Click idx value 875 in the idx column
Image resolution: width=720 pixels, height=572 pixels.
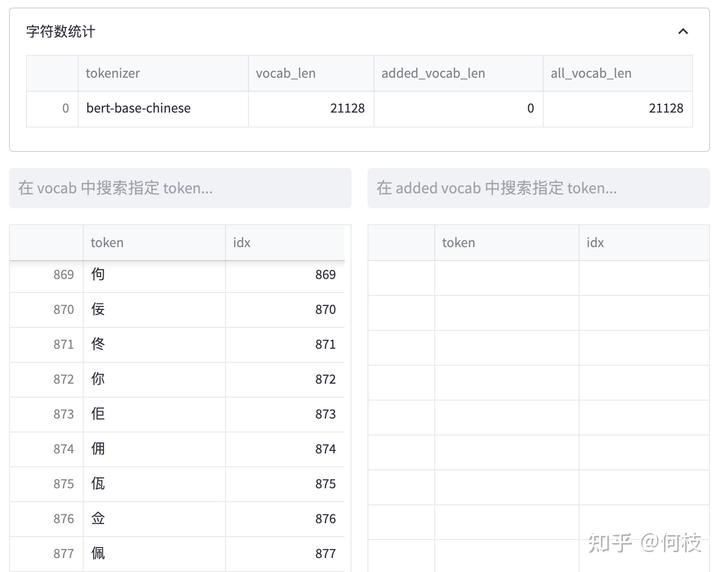(285, 484)
